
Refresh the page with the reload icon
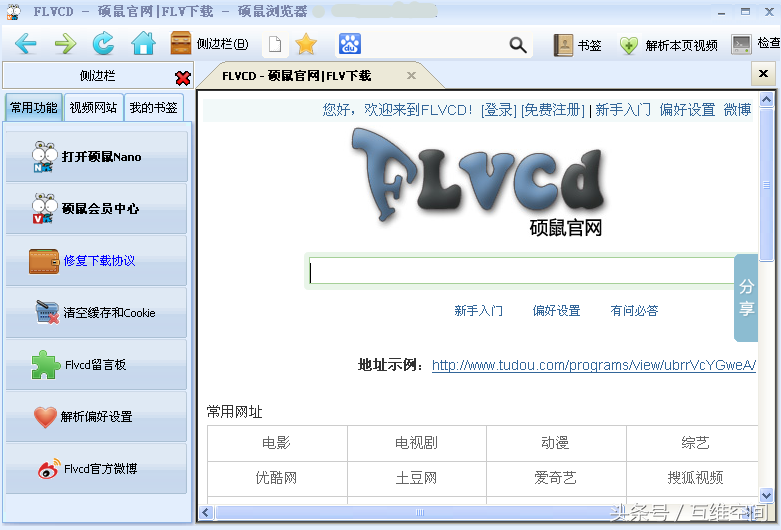tap(103, 44)
